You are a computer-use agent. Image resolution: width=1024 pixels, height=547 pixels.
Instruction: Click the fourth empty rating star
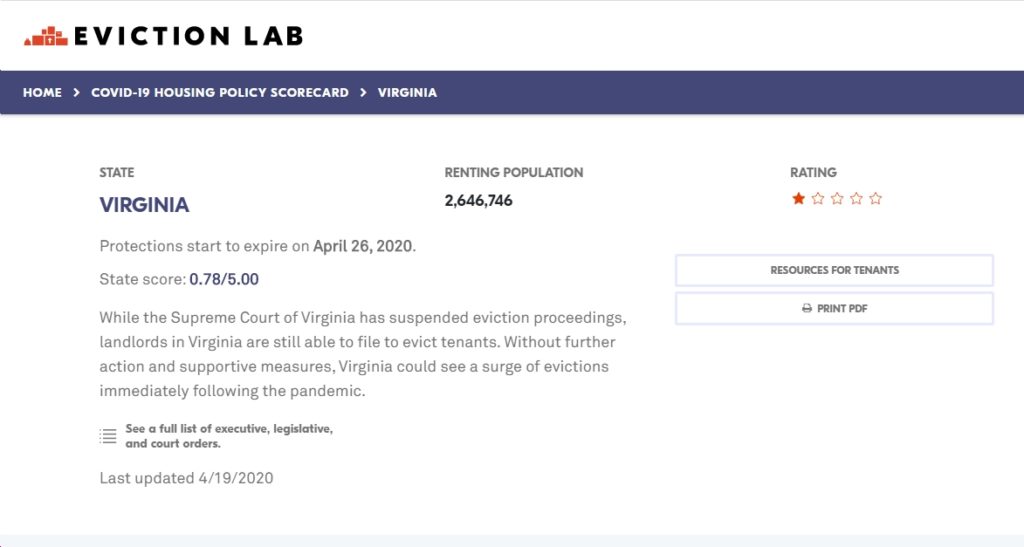tap(856, 198)
